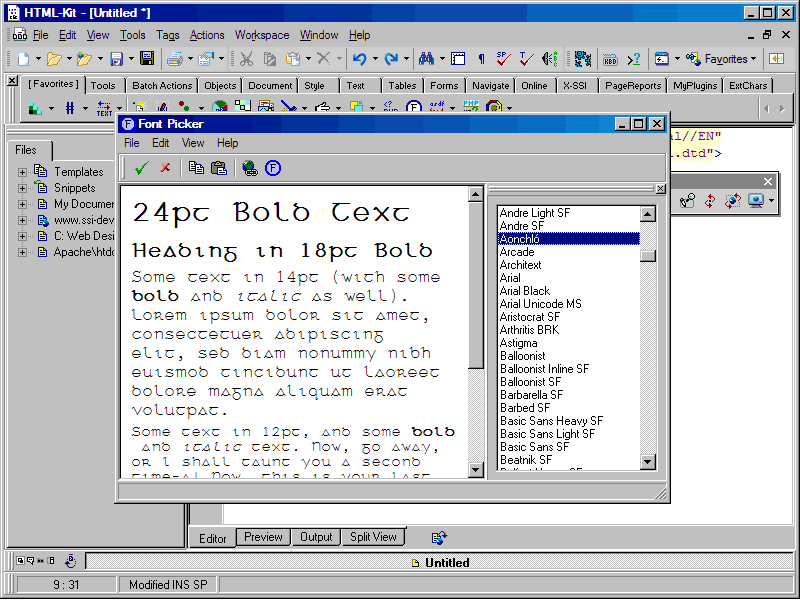Screen dimensions: 800x600
Task: Select Arial Black in font list
Action: pos(568,291)
